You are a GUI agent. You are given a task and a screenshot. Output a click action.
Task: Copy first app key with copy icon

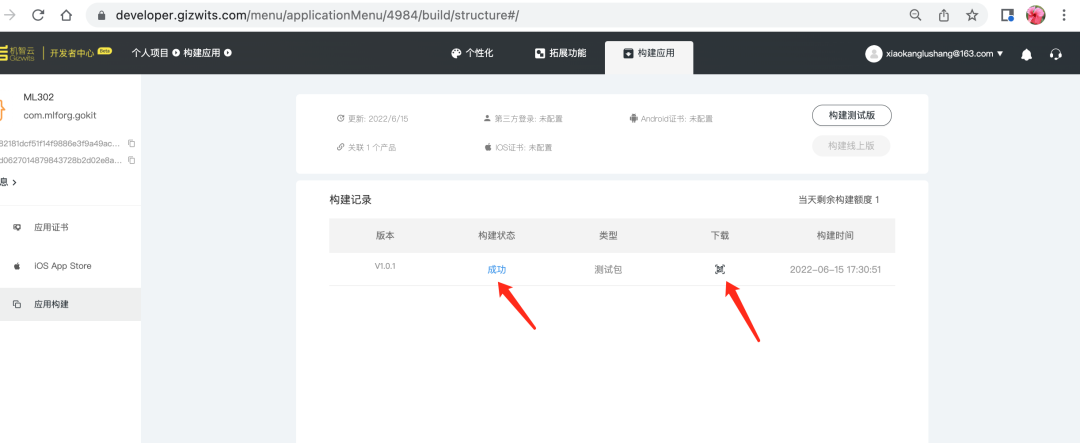[132, 143]
